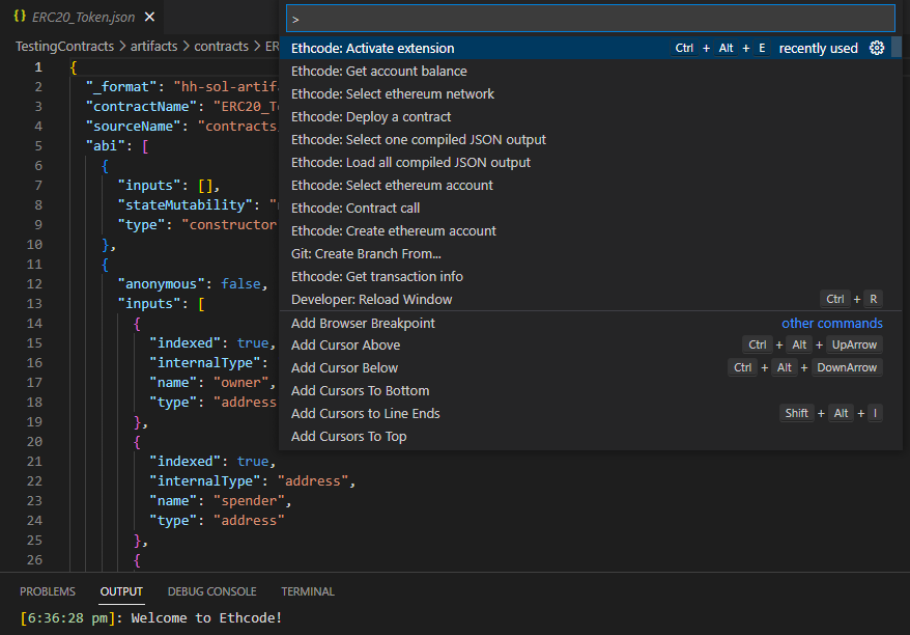
Task: Choose Ethcode: Create ethereum account
Action: click(393, 231)
